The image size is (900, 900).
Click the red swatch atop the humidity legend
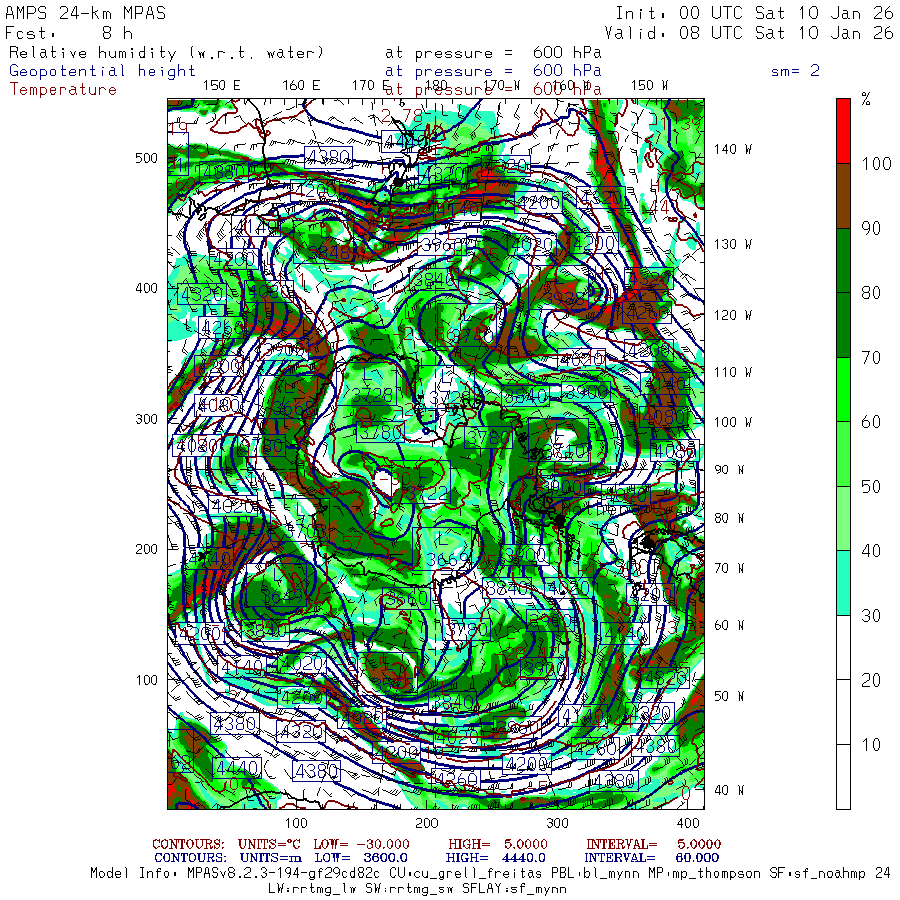(843, 130)
